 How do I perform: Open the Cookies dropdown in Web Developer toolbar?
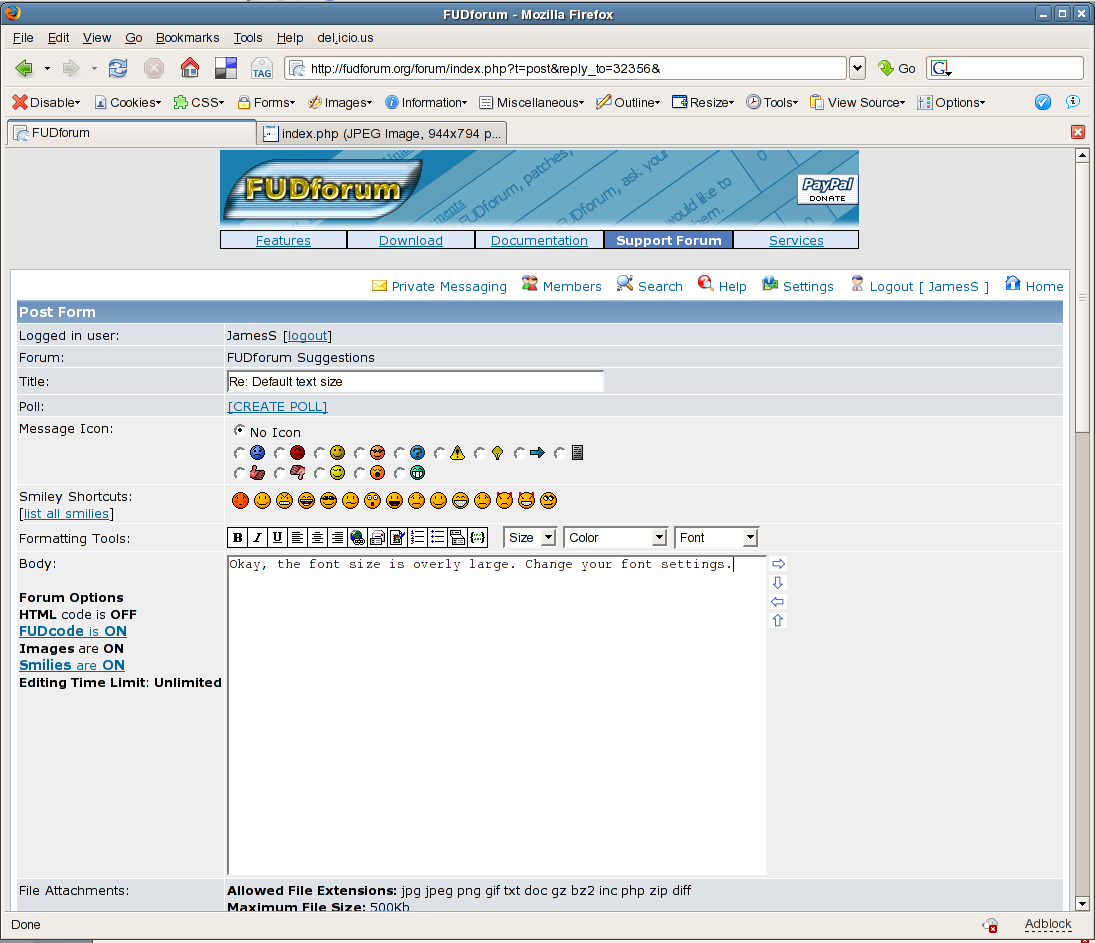128,103
